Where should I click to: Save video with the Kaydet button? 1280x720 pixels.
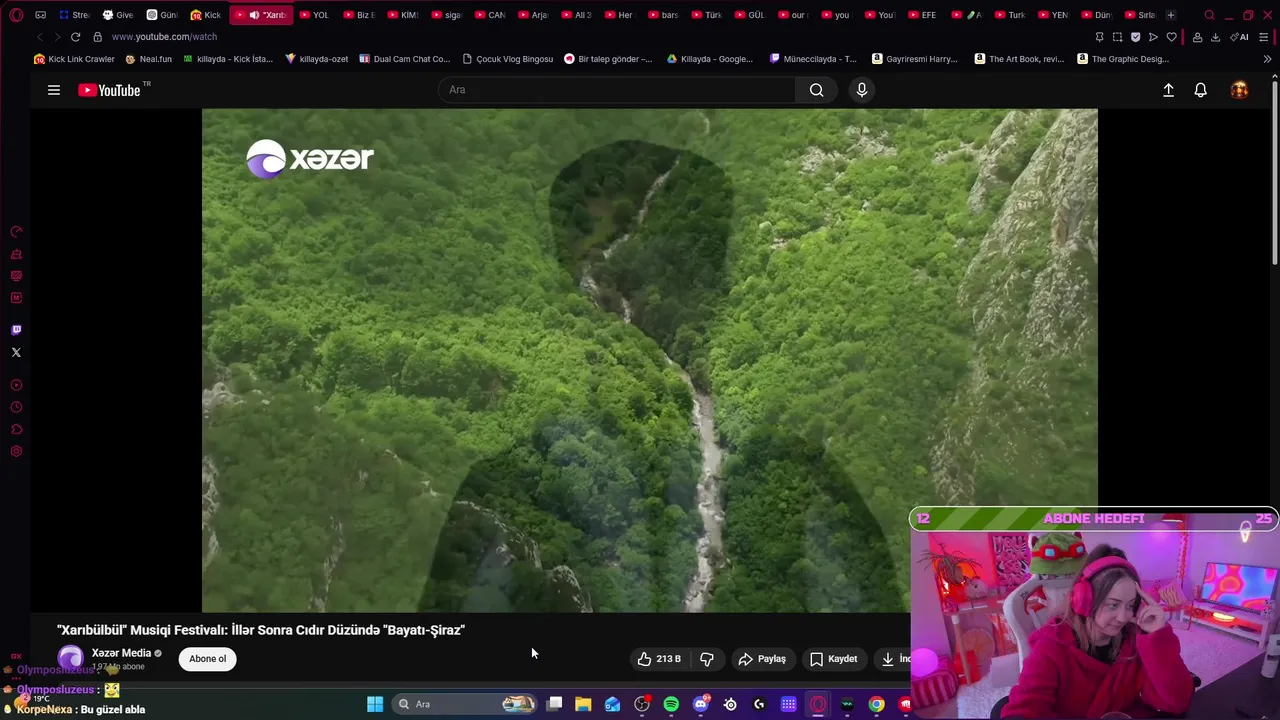833,659
